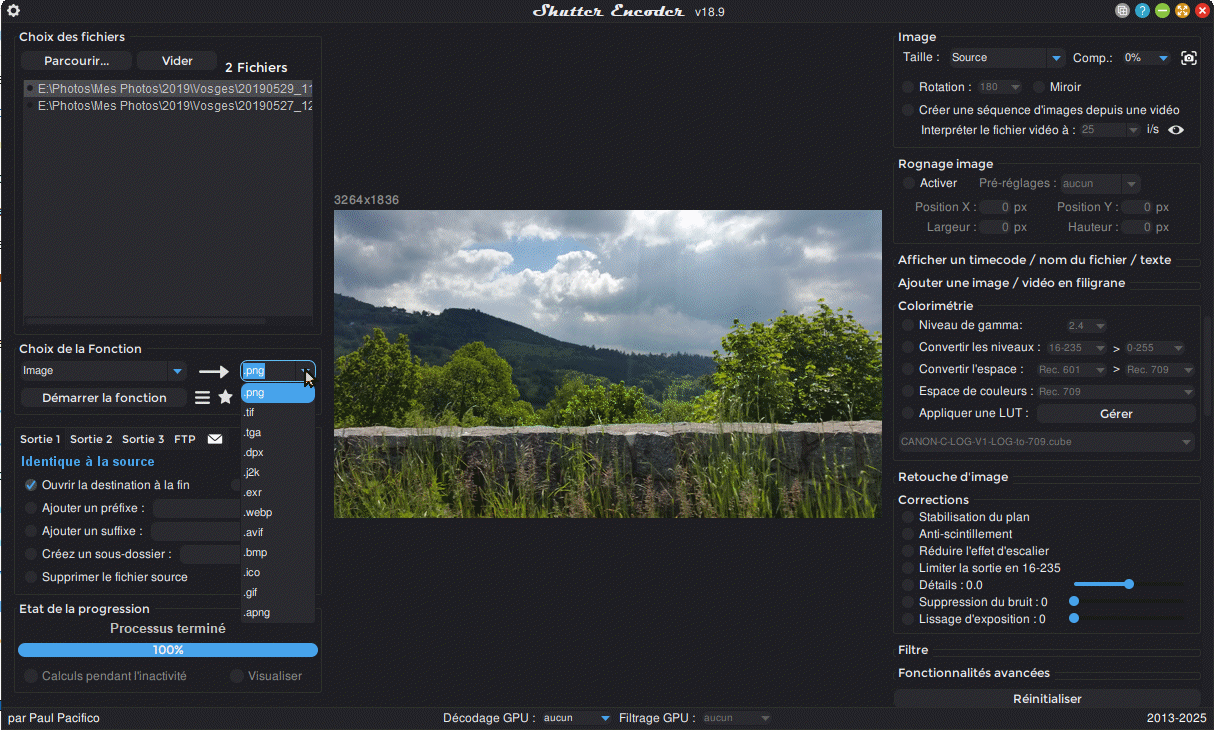This screenshot has height=730, width=1214.
Task: Open the application settings gear
Action: 13,13
